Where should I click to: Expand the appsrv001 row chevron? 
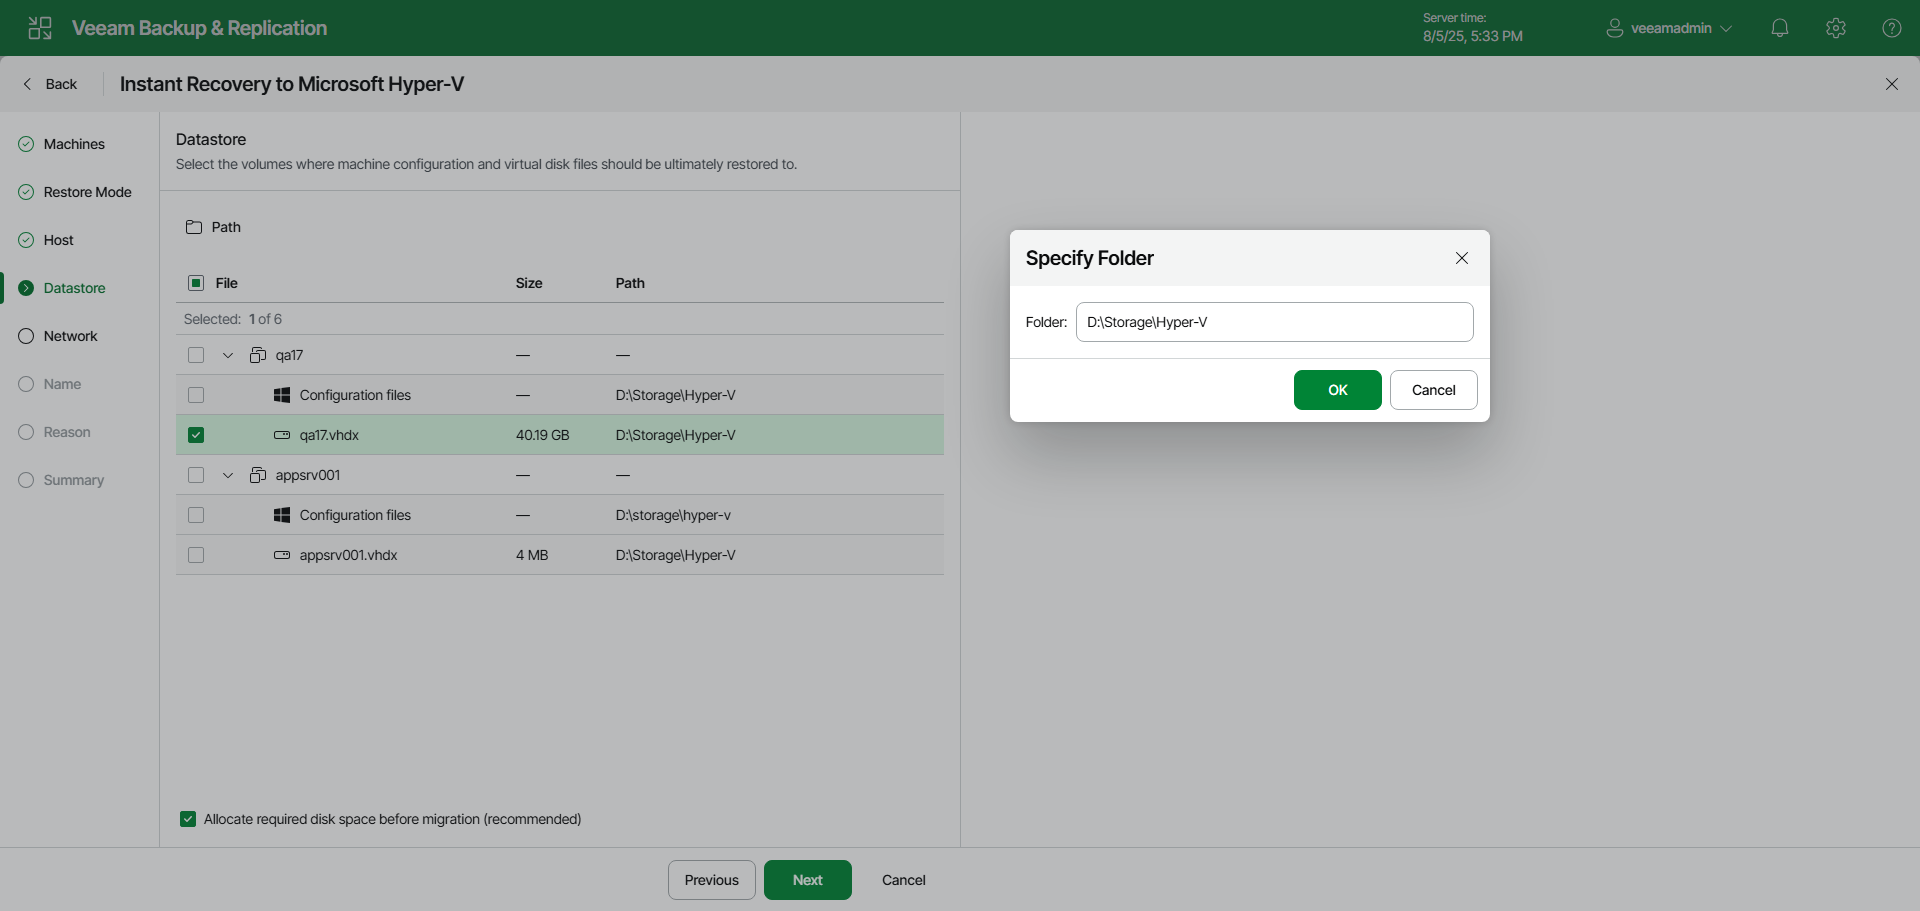227,475
